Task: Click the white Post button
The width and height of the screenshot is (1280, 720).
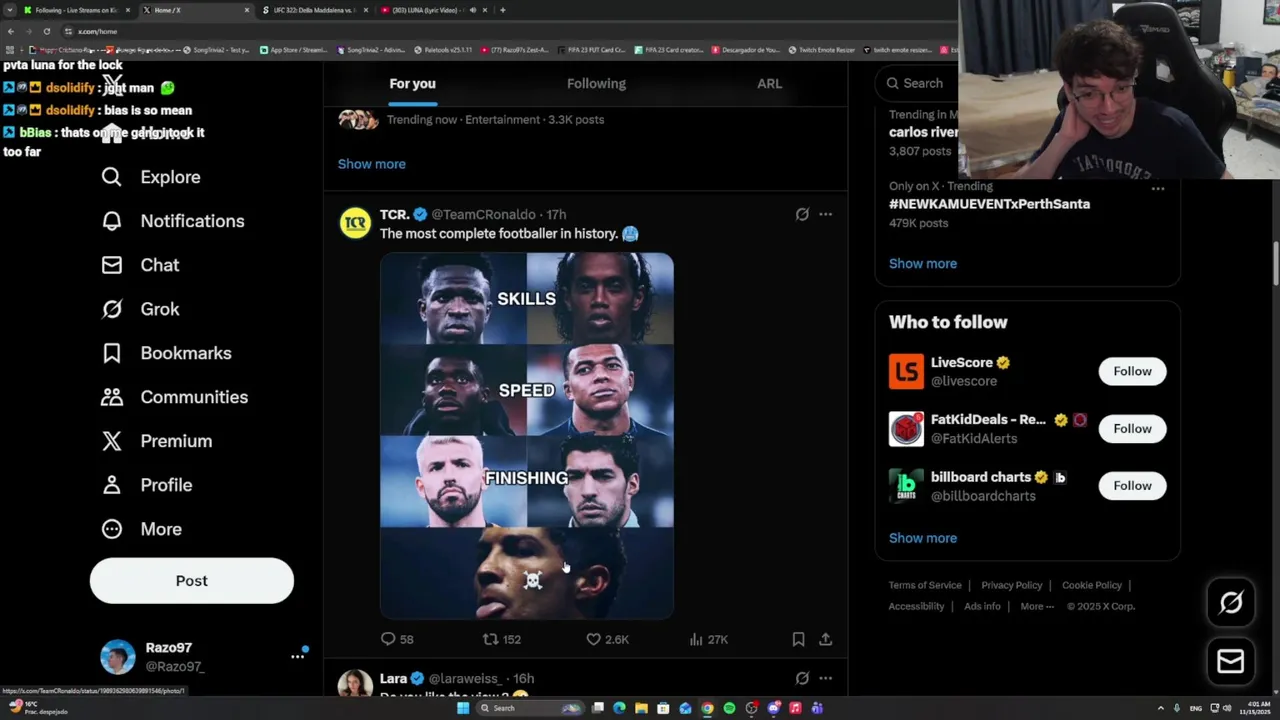Action: coord(192,581)
